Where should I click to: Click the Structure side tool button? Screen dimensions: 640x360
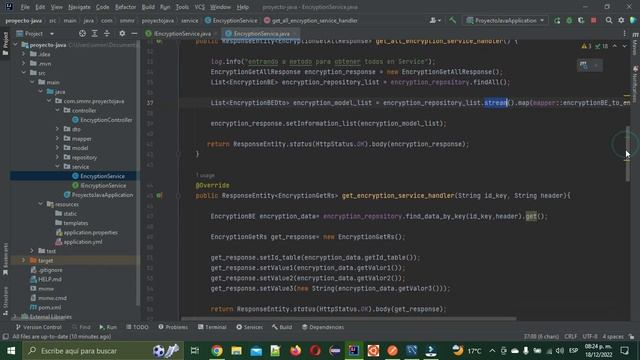[x=5, y=300]
